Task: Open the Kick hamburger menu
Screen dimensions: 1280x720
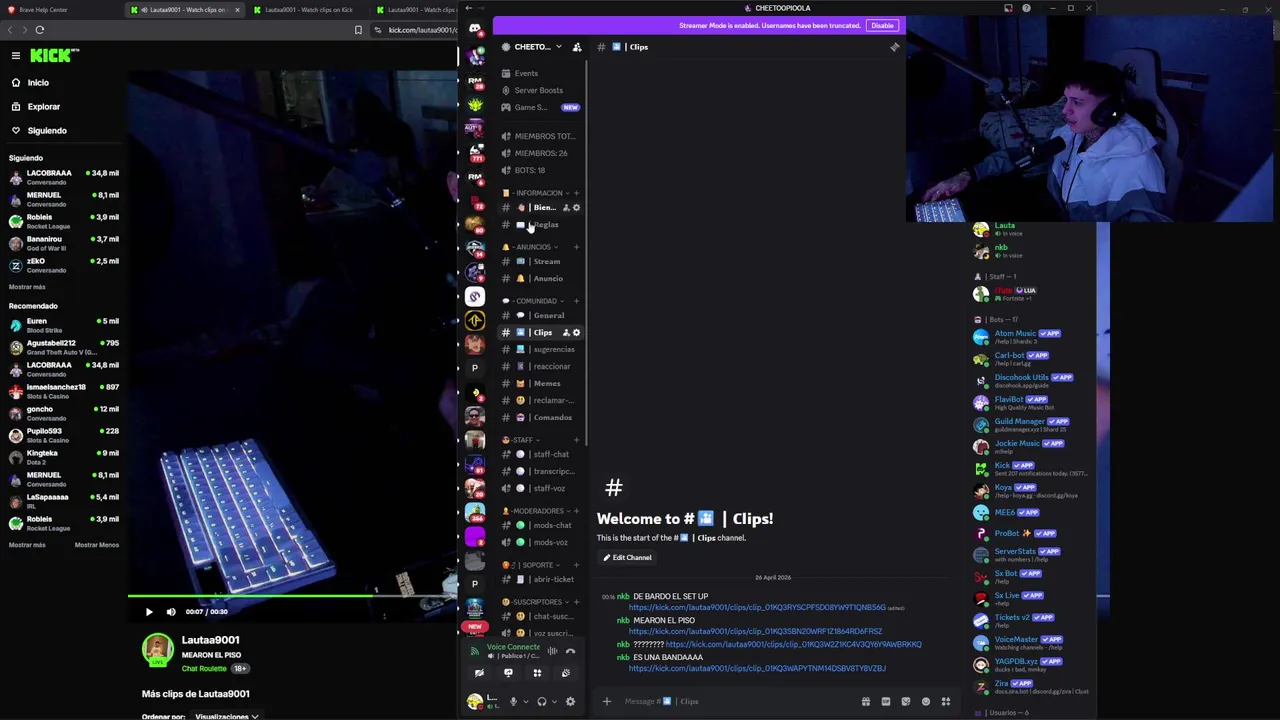Action: (x=16, y=56)
